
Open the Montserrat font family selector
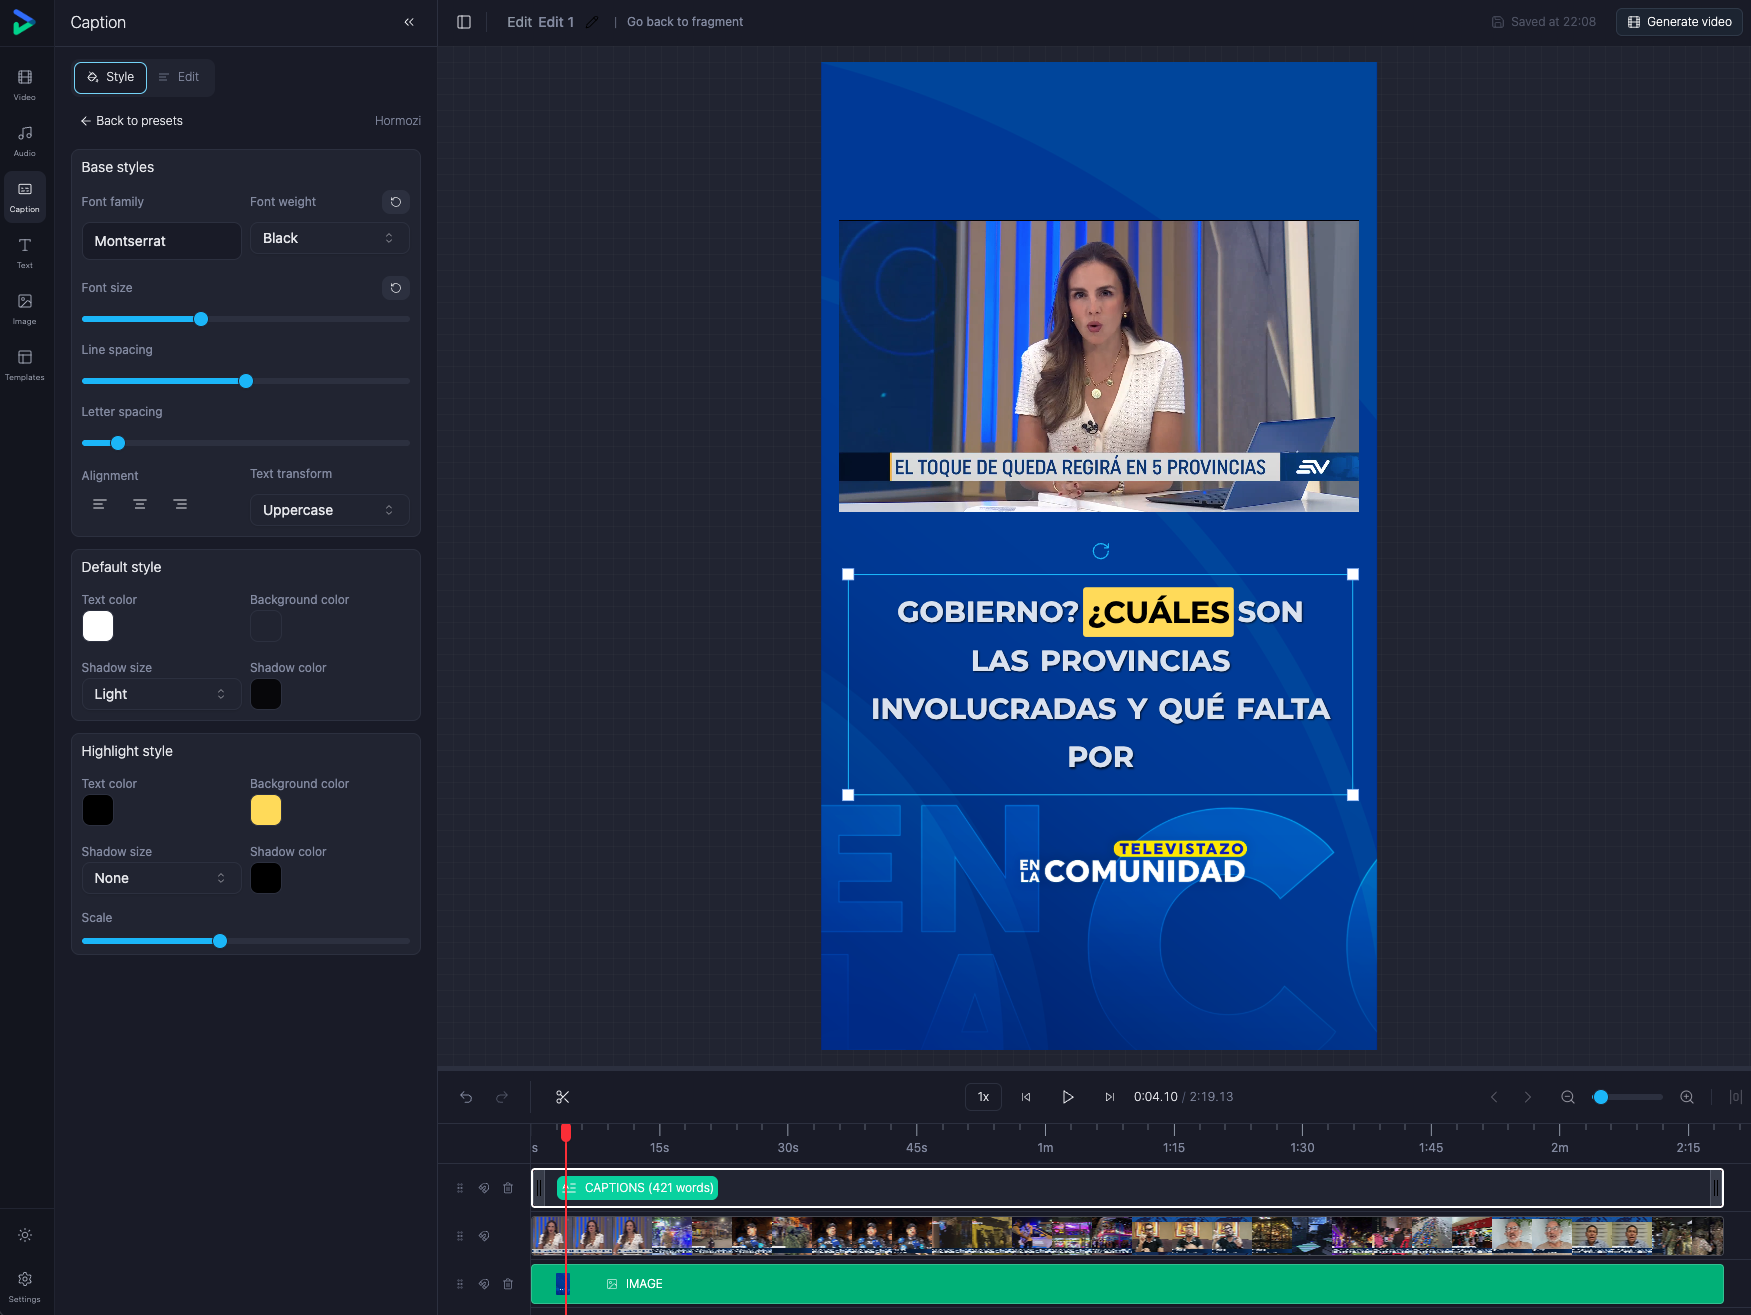[x=161, y=241]
